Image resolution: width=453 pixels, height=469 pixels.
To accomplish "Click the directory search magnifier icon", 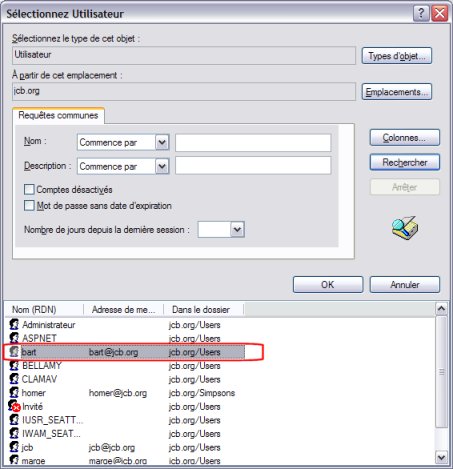I will pyautogui.click(x=405, y=228).
